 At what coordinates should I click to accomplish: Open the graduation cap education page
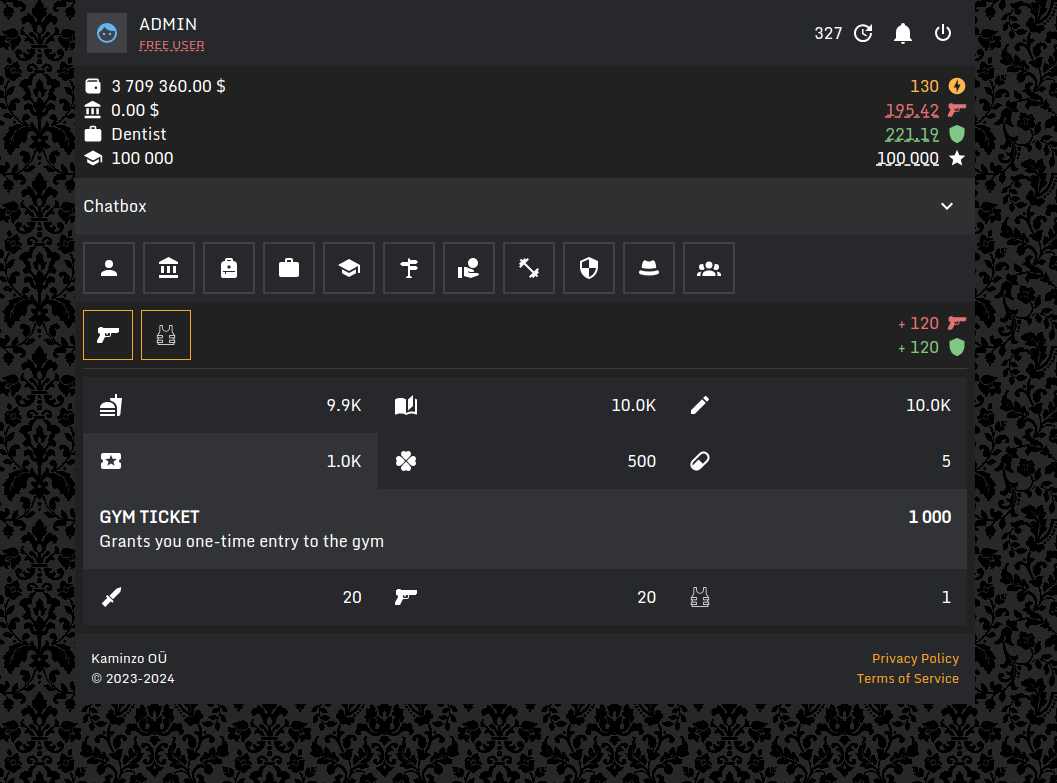349,268
